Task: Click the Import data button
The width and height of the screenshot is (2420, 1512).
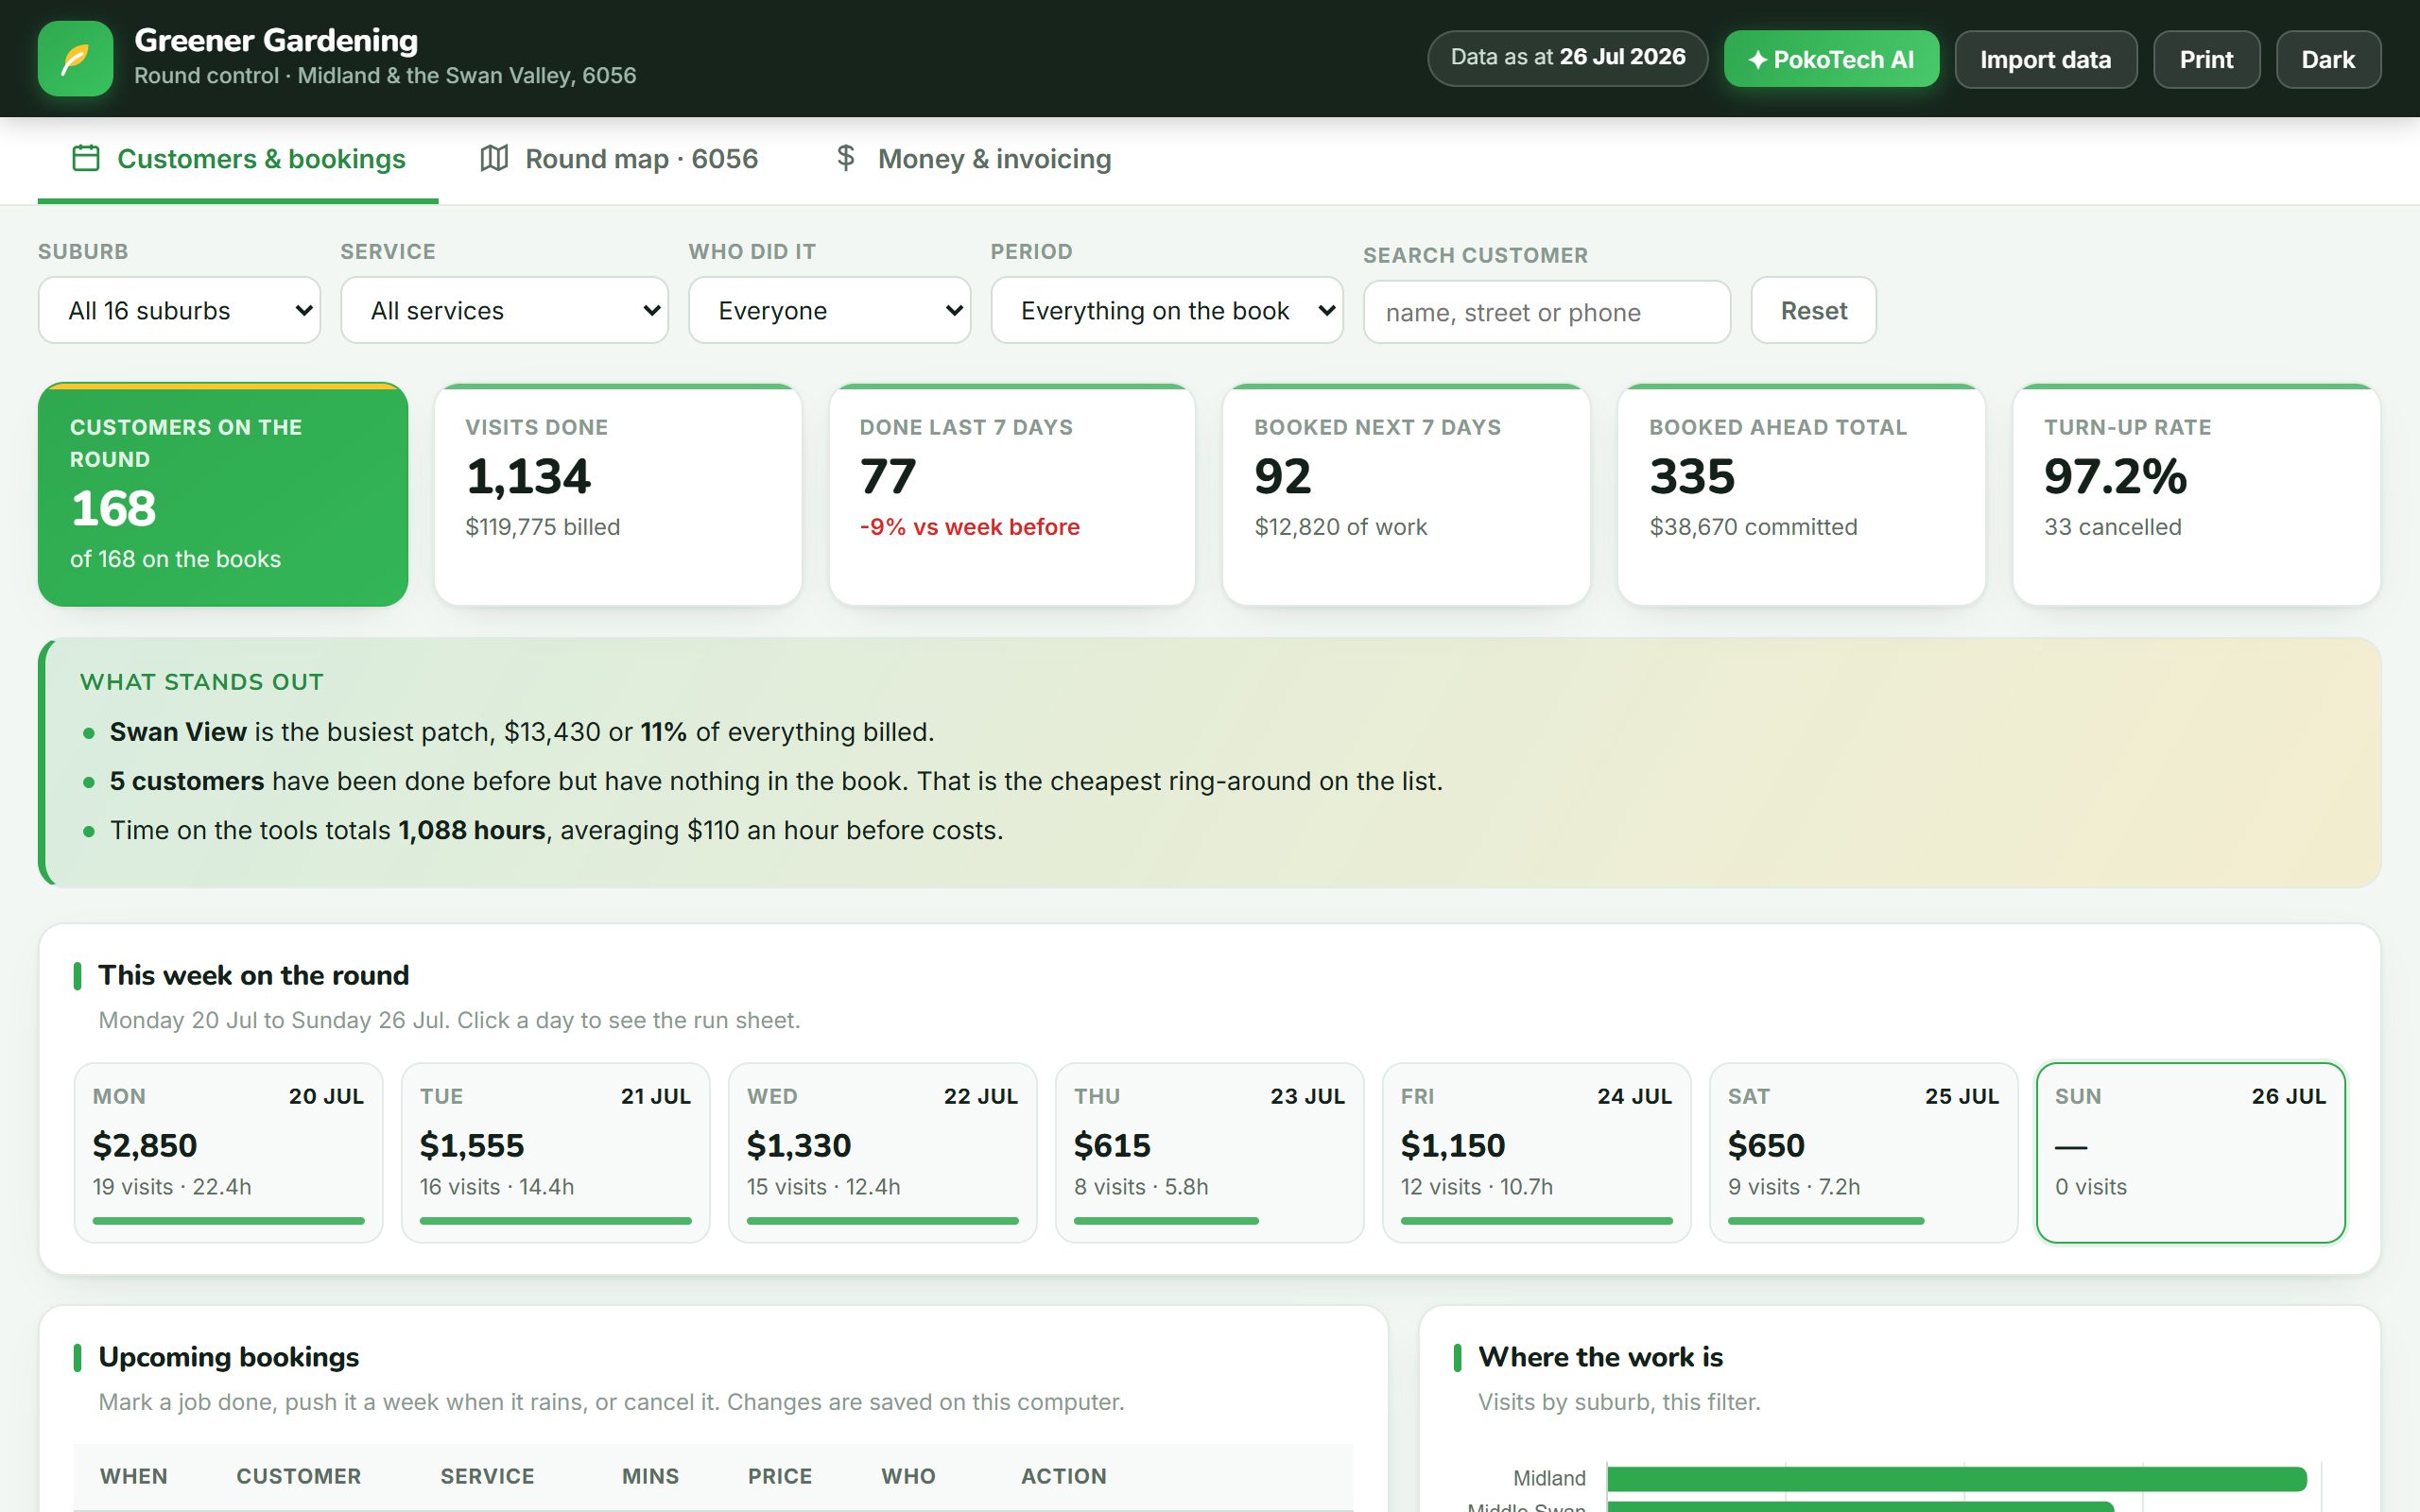Action: pyautogui.click(x=2045, y=59)
